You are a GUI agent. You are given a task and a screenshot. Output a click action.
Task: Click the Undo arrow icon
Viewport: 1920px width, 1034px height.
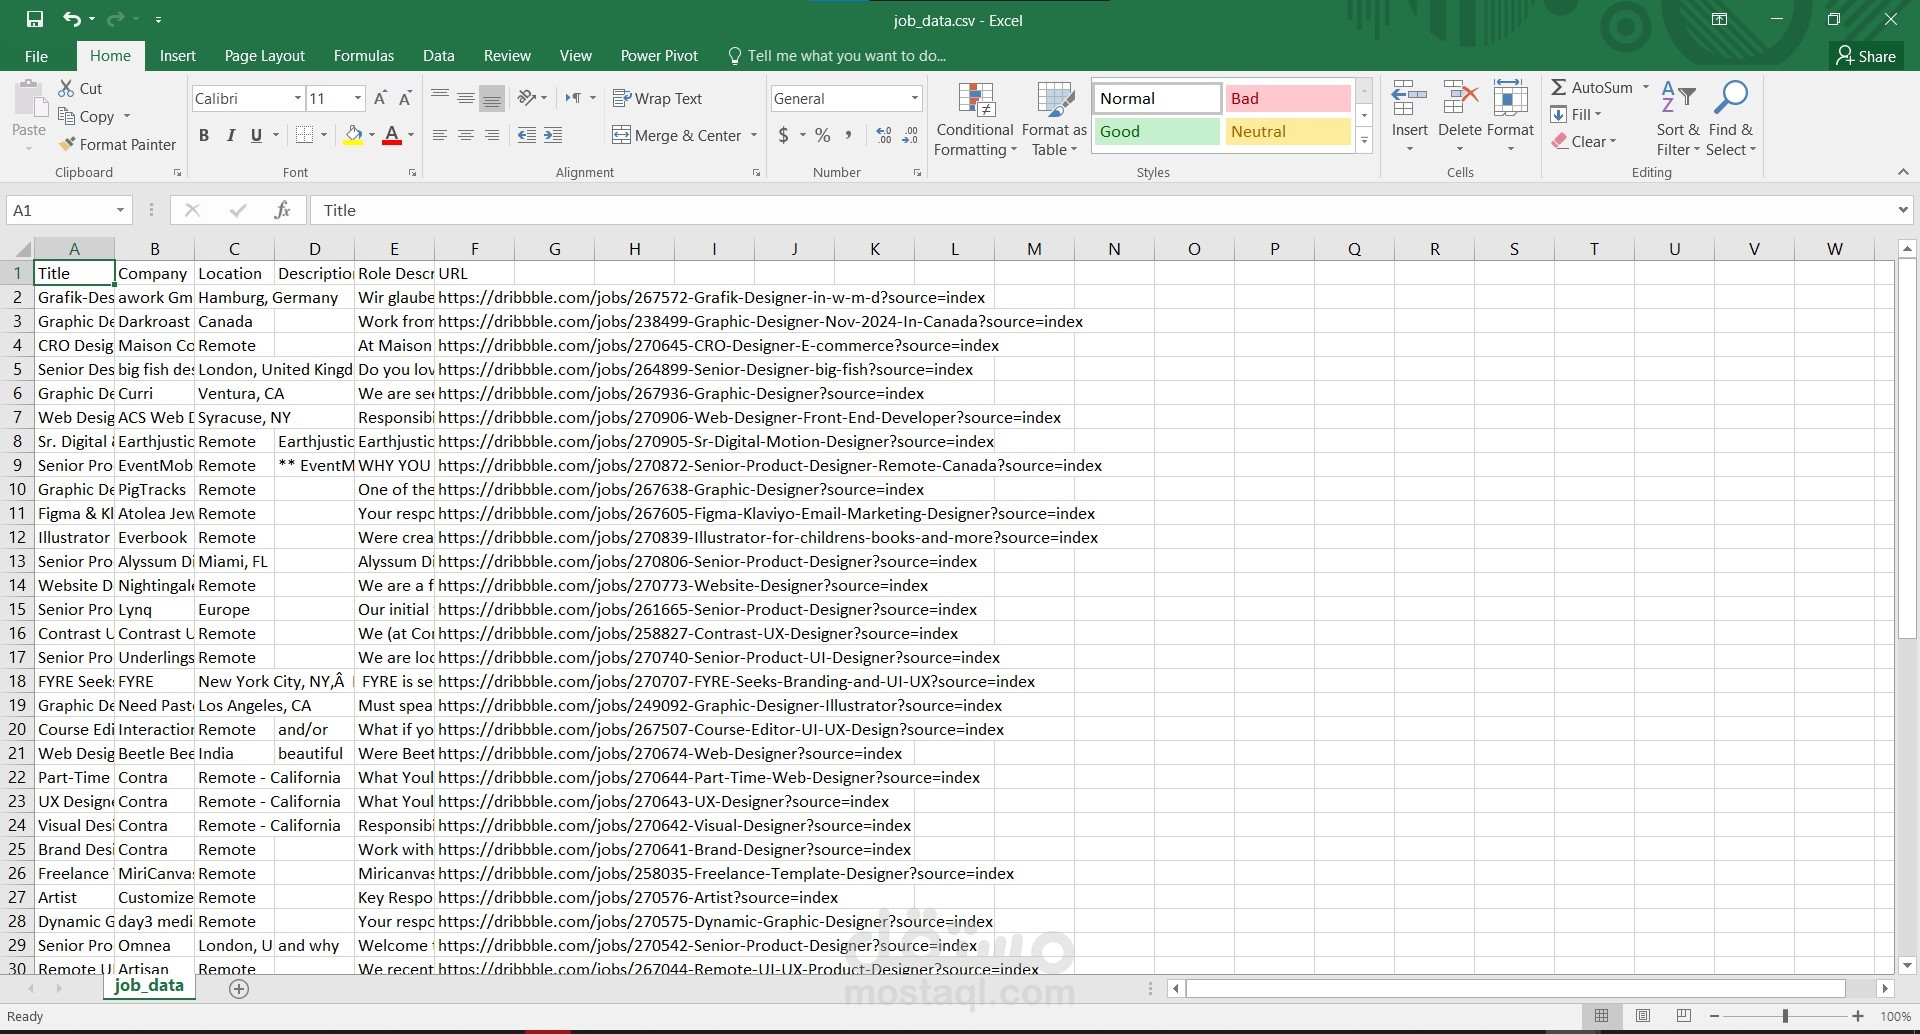pos(71,19)
